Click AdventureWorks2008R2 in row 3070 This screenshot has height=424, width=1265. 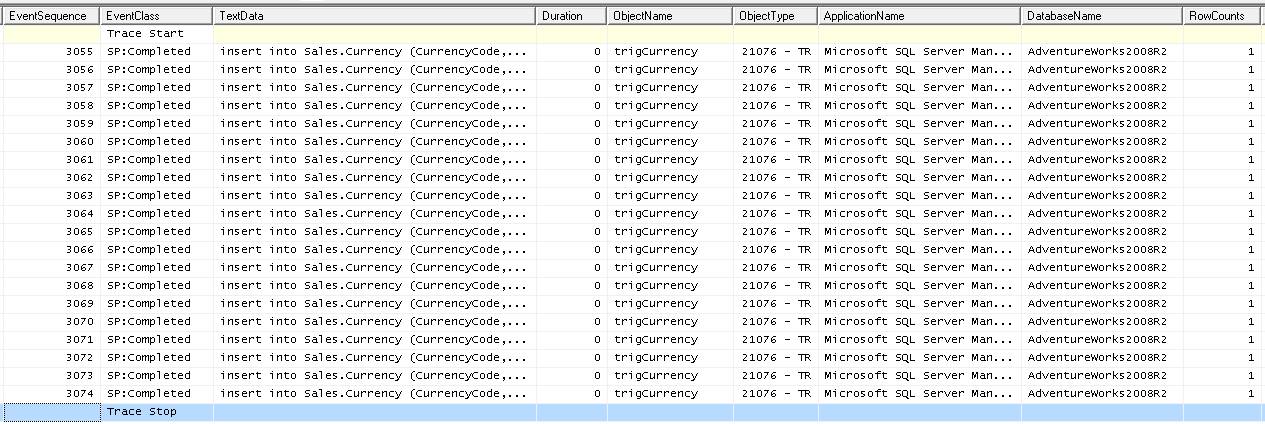click(x=1097, y=322)
